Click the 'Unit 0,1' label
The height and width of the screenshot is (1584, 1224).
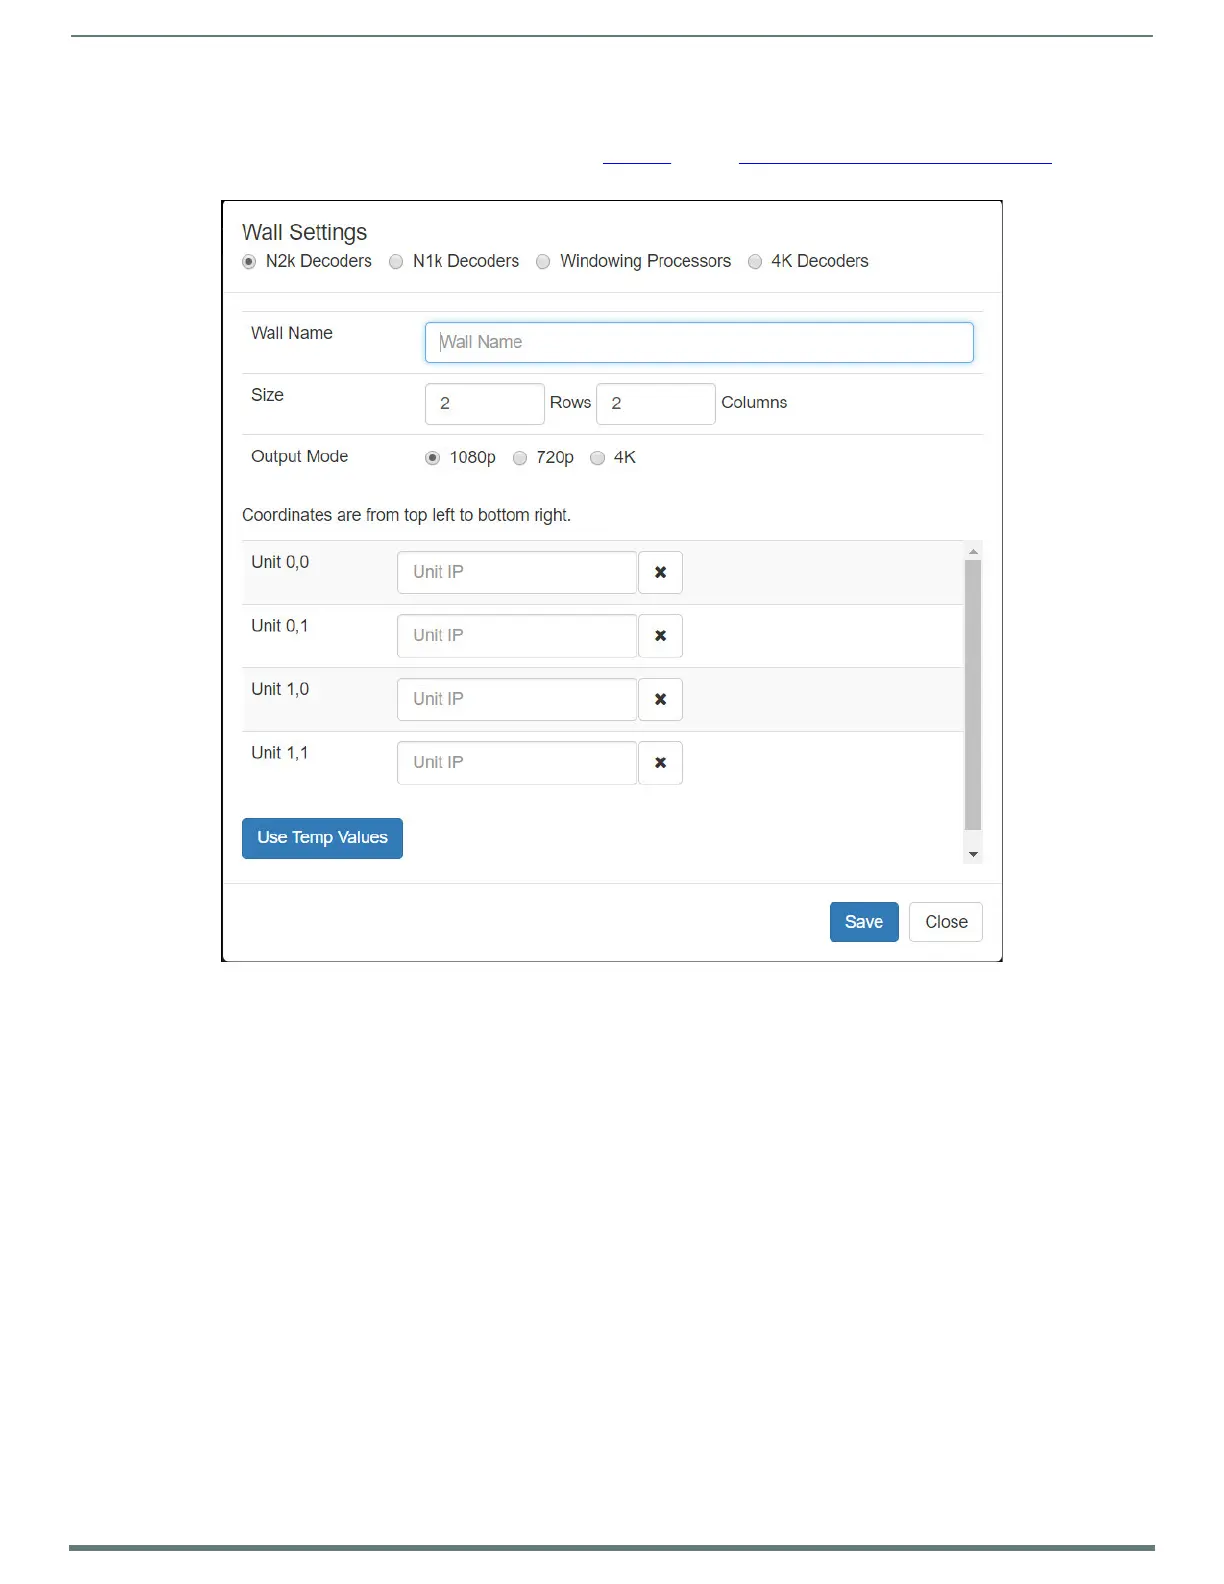280,626
